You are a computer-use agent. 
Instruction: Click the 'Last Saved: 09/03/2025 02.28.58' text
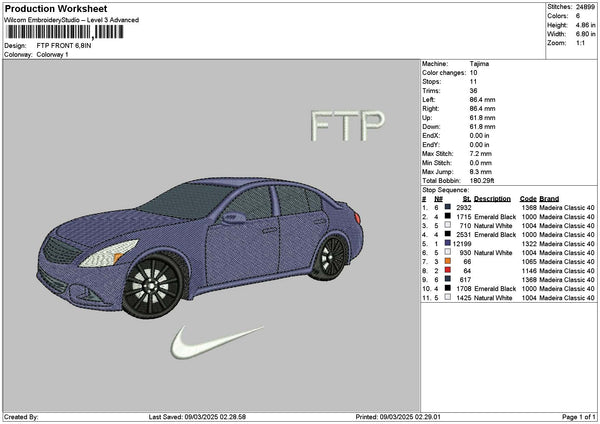197,417
